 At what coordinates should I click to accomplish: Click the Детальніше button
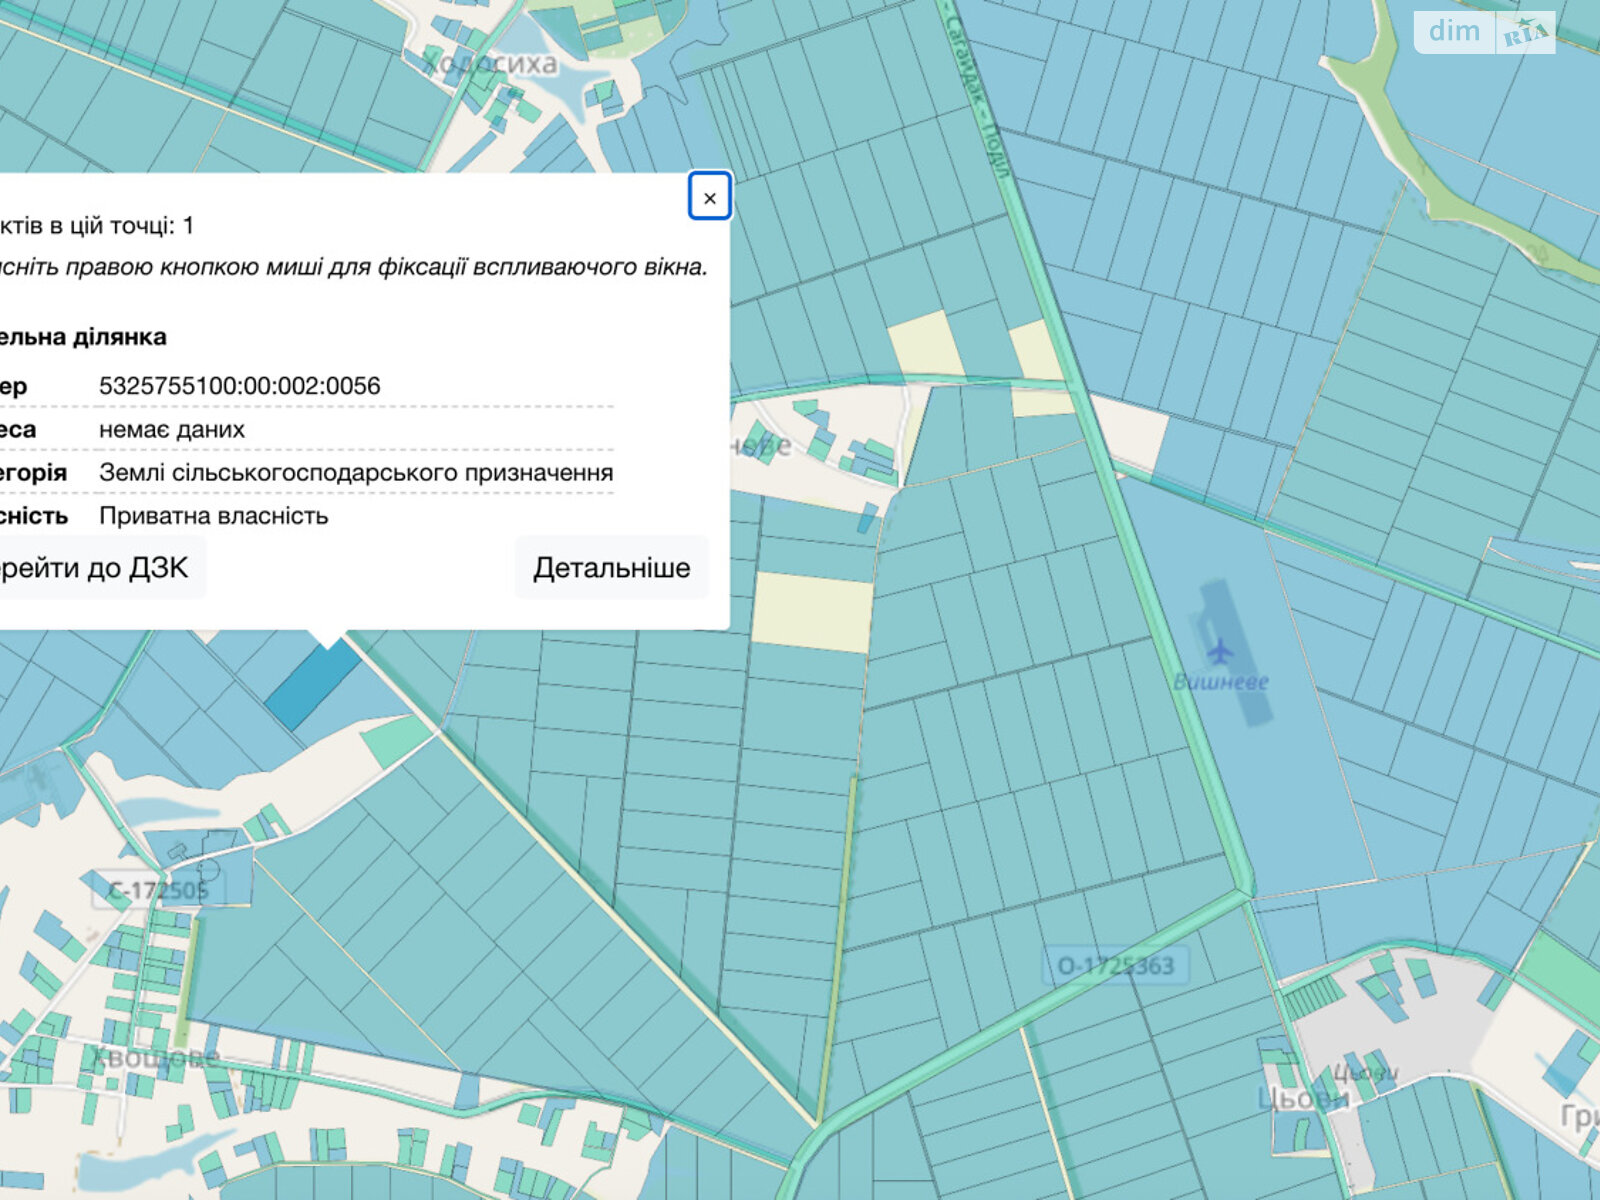tap(611, 568)
